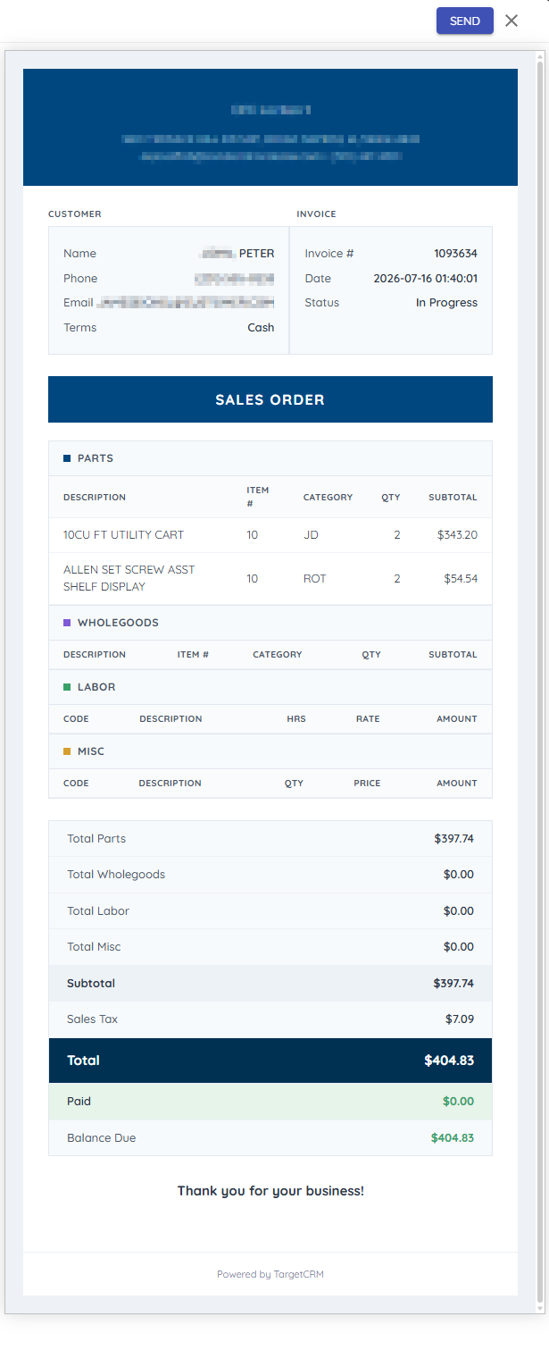Click the blue PARTS section square icon

click(67, 458)
